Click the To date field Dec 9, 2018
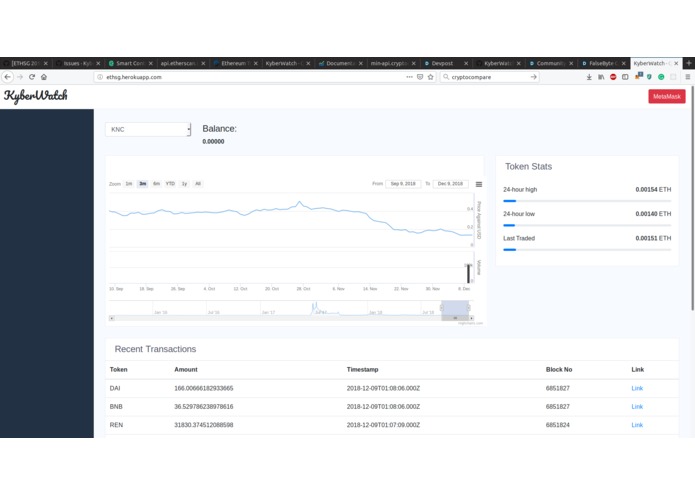Image resolution: width=695 pixels, height=494 pixels. click(450, 184)
